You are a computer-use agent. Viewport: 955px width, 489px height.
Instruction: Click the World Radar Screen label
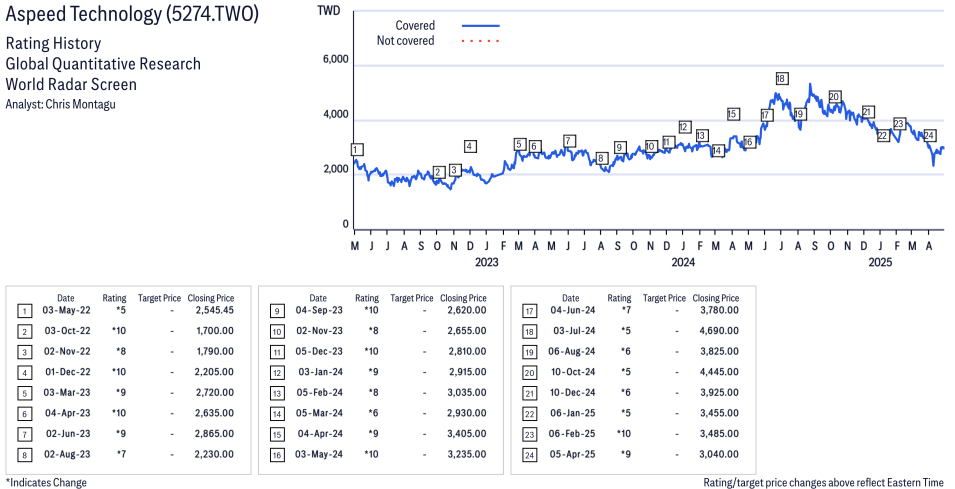pos(71,84)
